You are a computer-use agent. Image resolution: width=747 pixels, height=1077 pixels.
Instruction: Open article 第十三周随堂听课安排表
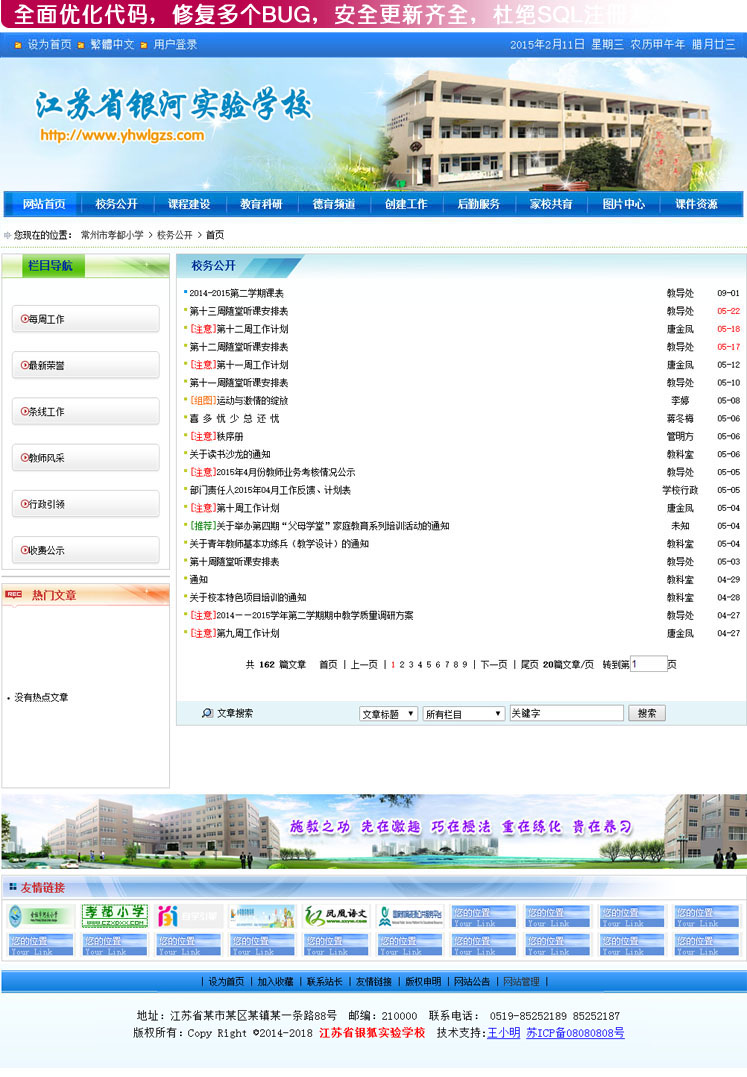[239, 311]
